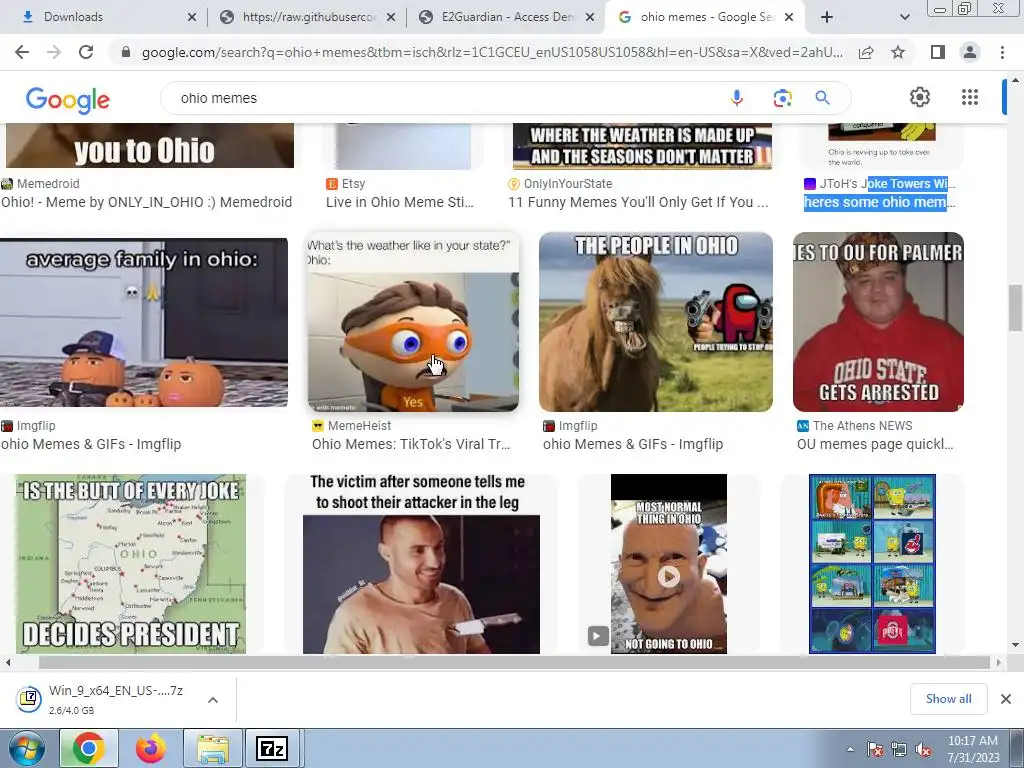Open highlighted 'heres some ohio mem...' link
1024x768 pixels.
click(x=879, y=202)
